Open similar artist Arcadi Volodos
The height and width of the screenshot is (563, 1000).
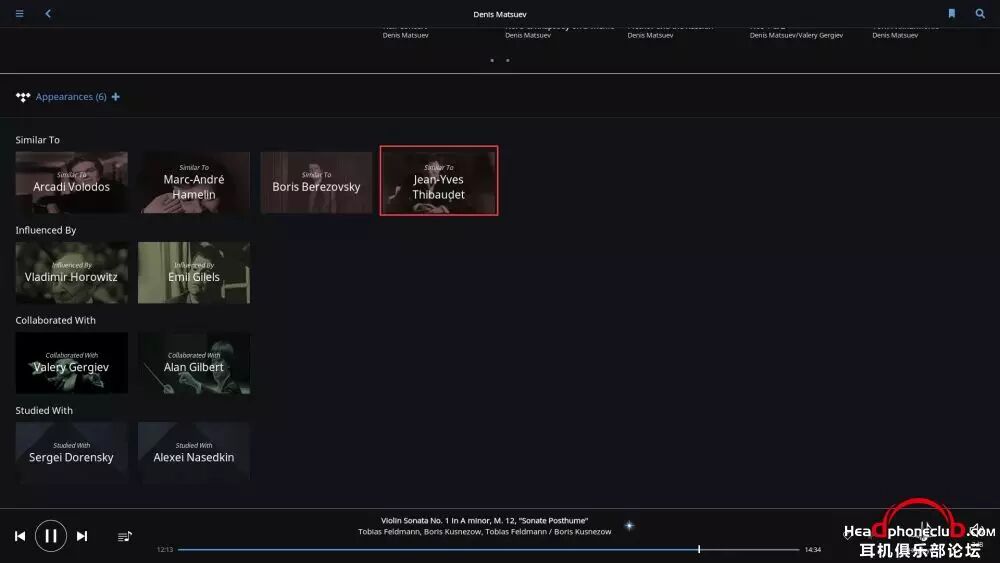click(71, 182)
